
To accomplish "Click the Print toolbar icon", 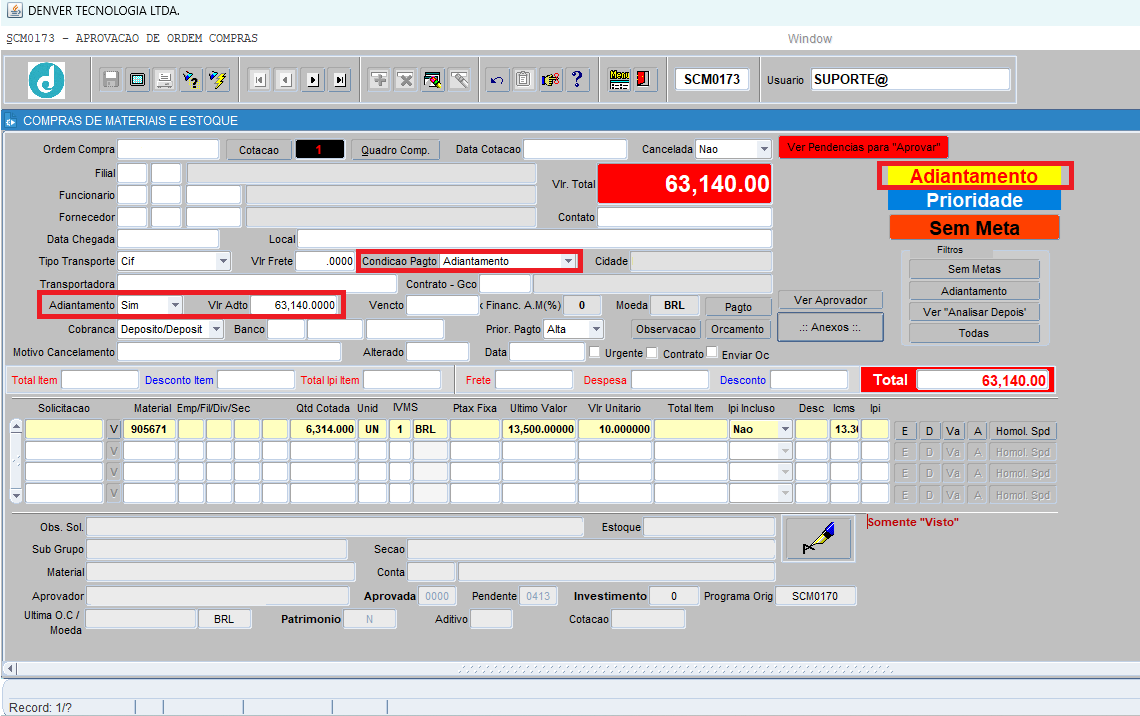I will point(164,79).
